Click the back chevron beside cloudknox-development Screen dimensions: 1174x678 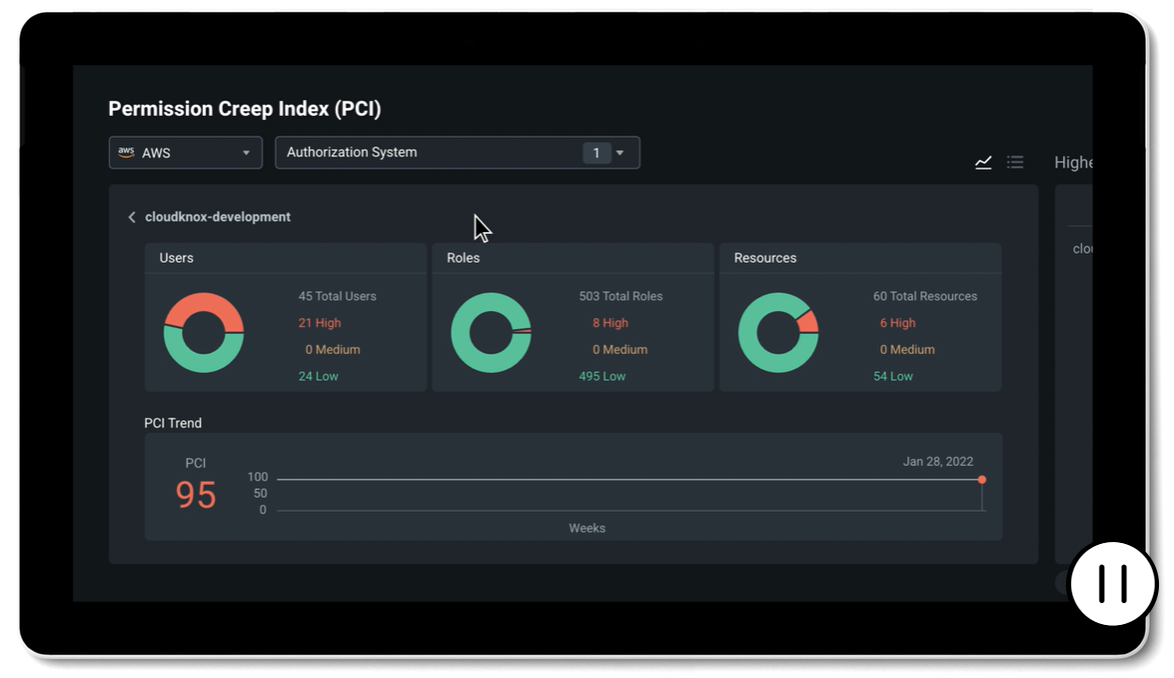pos(131,217)
